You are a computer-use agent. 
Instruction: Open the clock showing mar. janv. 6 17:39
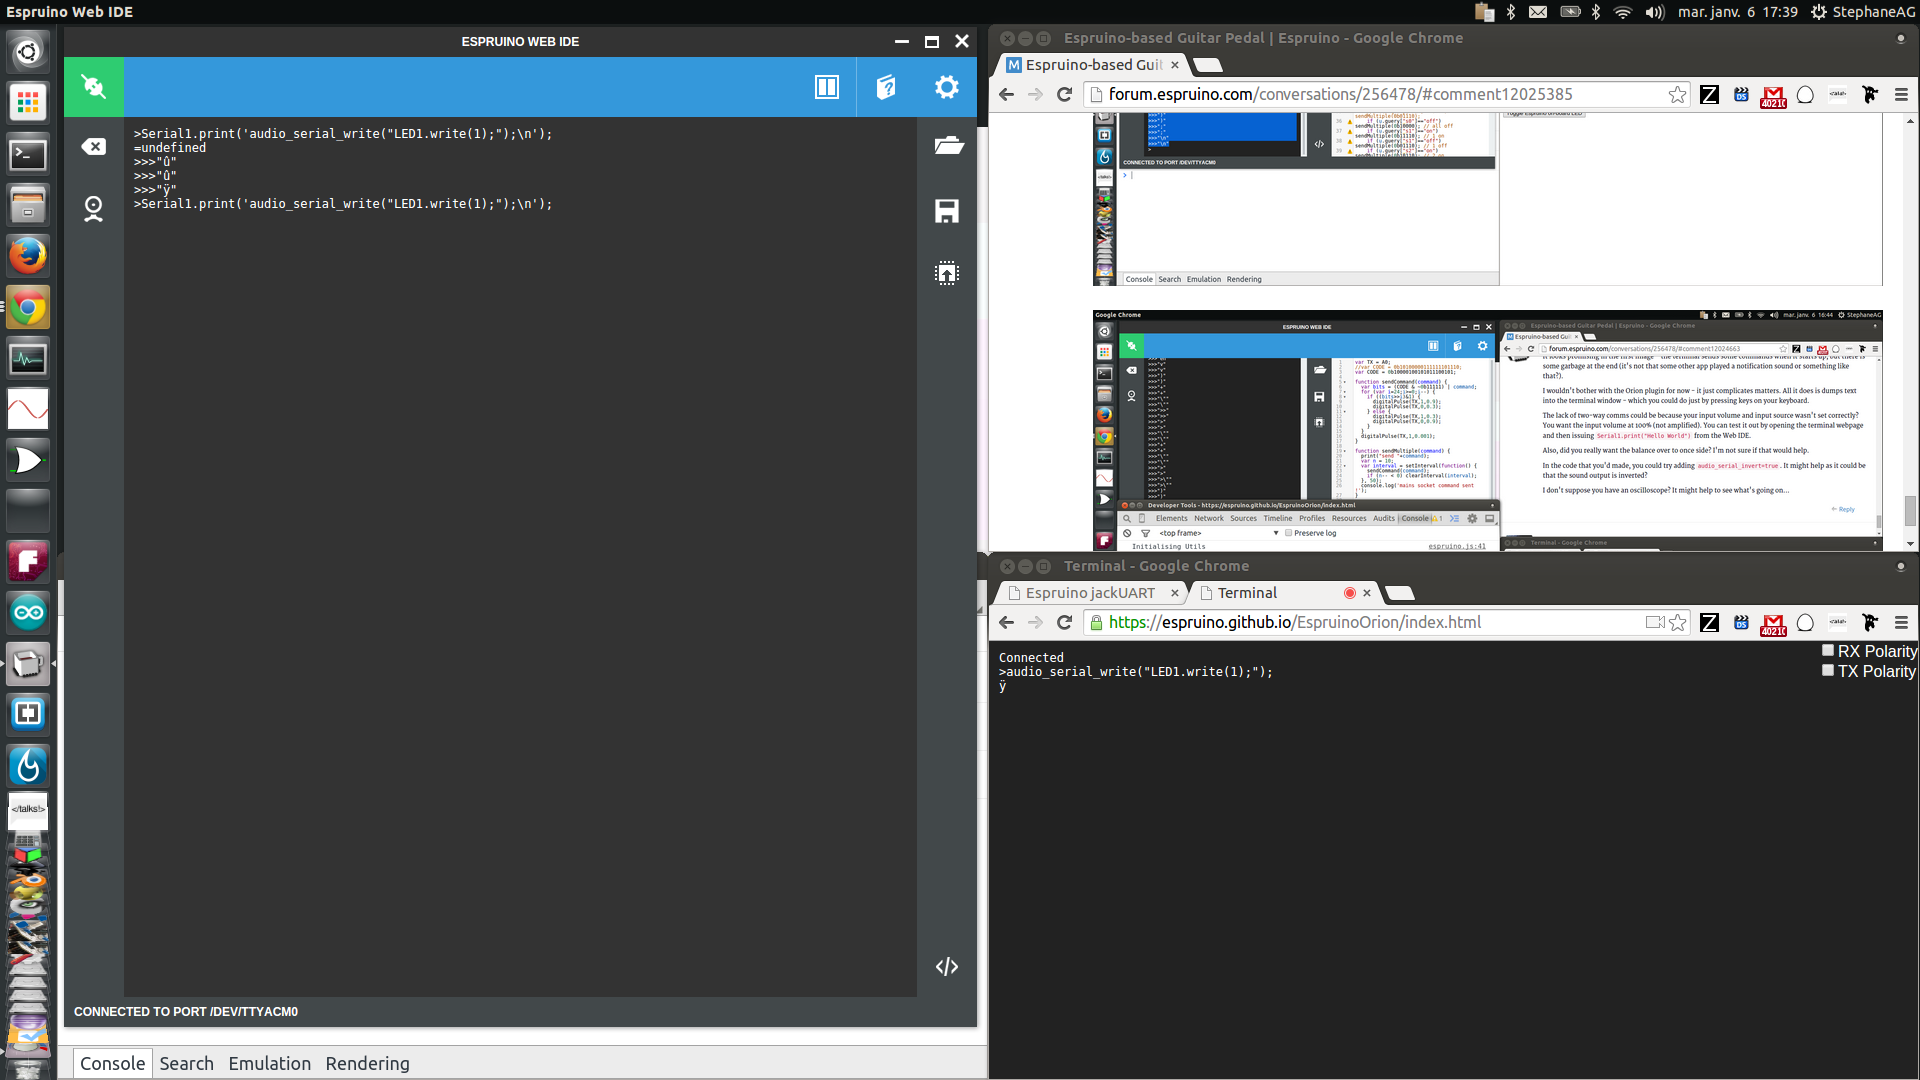point(1737,12)
